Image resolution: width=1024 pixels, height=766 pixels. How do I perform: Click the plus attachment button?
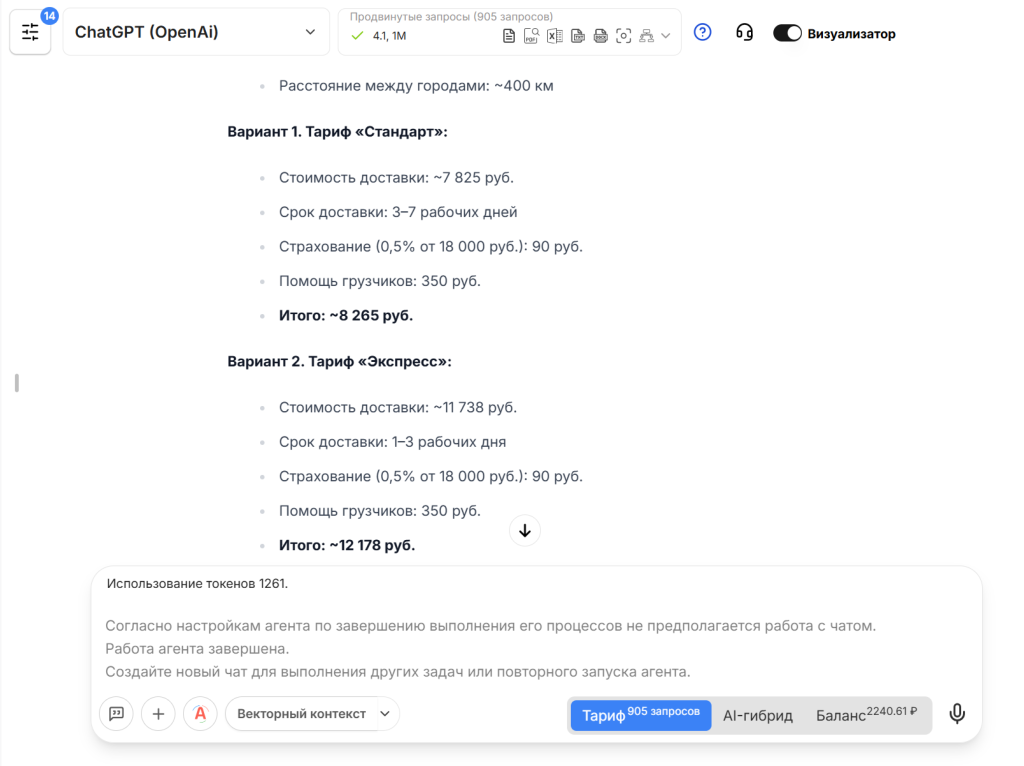coord(158,714)
